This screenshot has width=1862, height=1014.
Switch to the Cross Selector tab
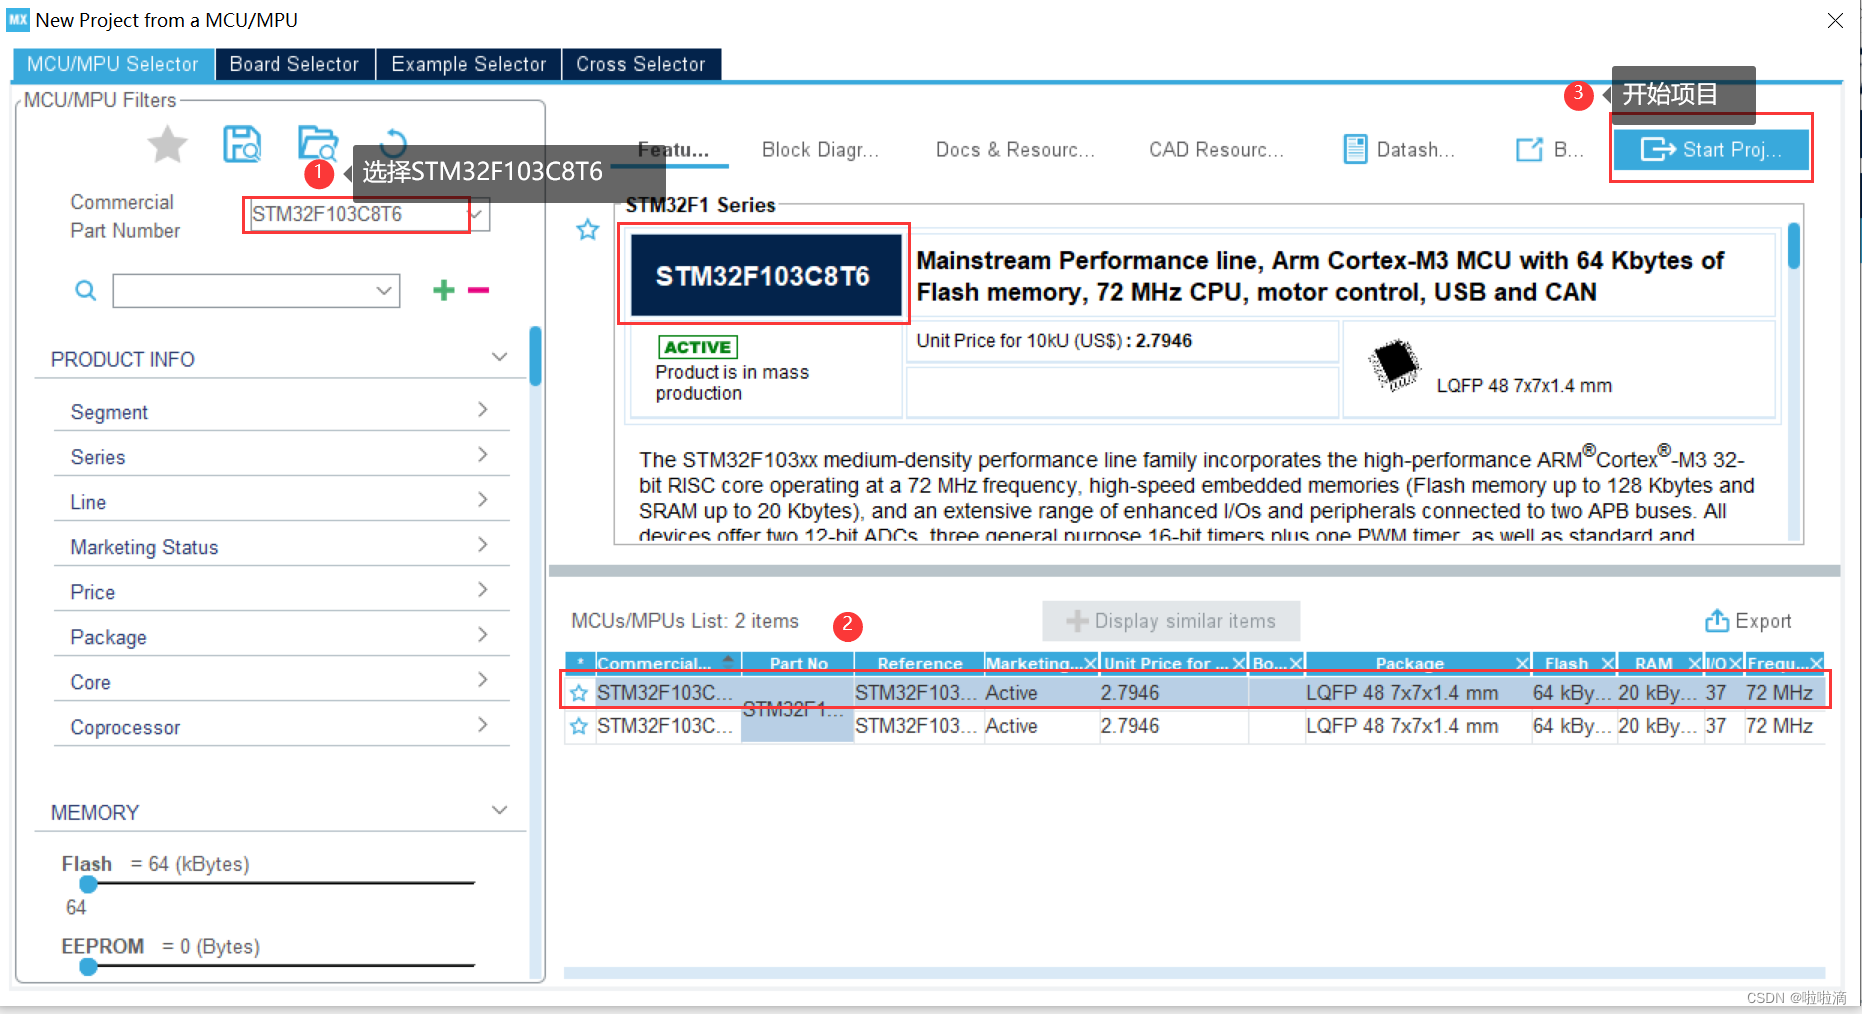click(641, 64)
